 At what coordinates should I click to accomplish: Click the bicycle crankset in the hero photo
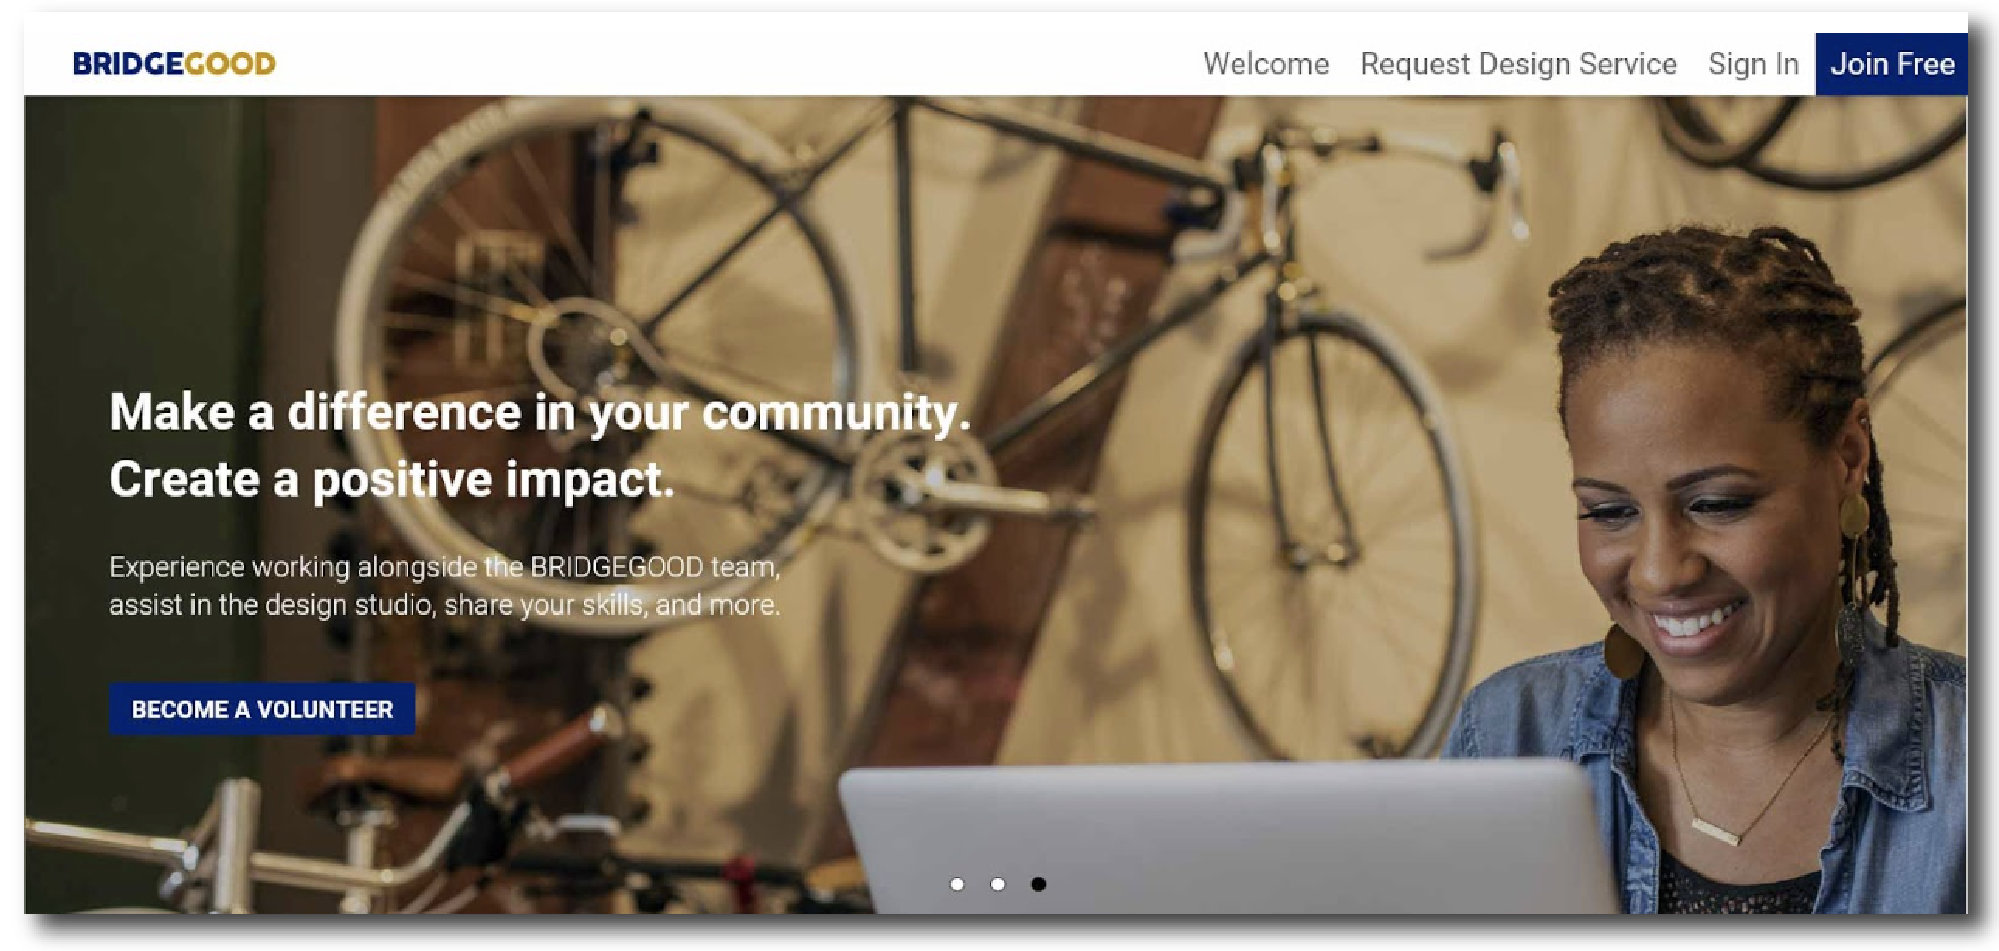(925, 500)
